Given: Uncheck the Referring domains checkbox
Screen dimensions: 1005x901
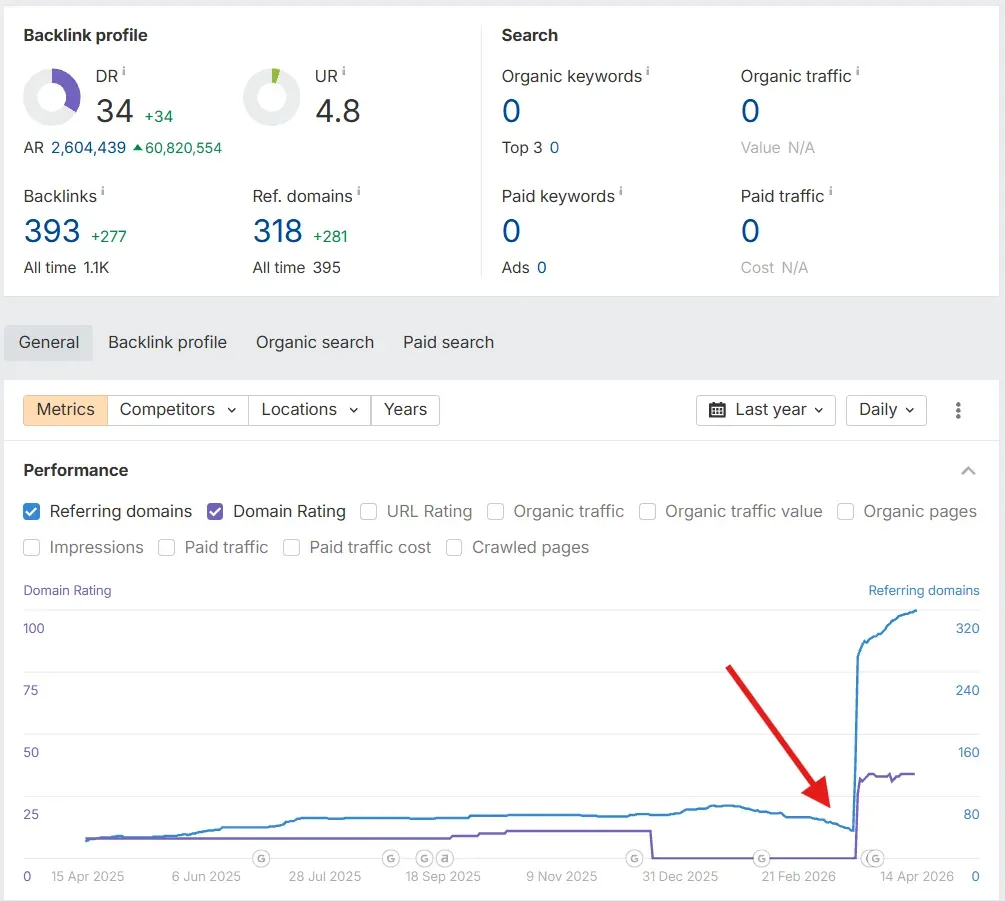Looking at the screenshot, I should click(x=32, y=512).
